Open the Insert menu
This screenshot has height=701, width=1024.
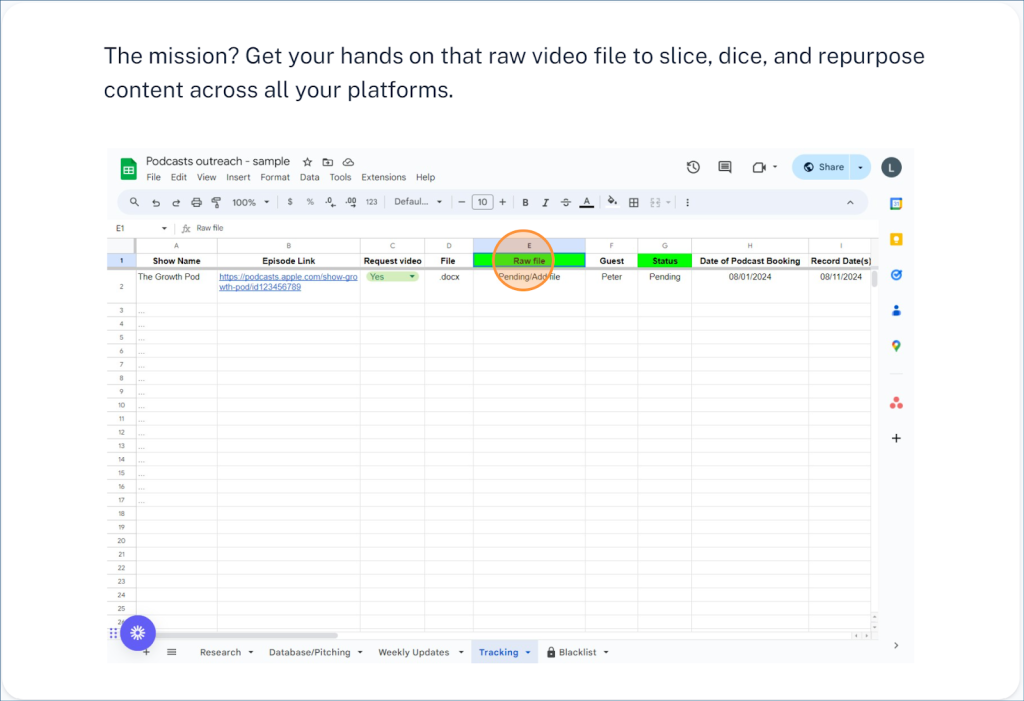pyautogui.click(x=238, y=177)
